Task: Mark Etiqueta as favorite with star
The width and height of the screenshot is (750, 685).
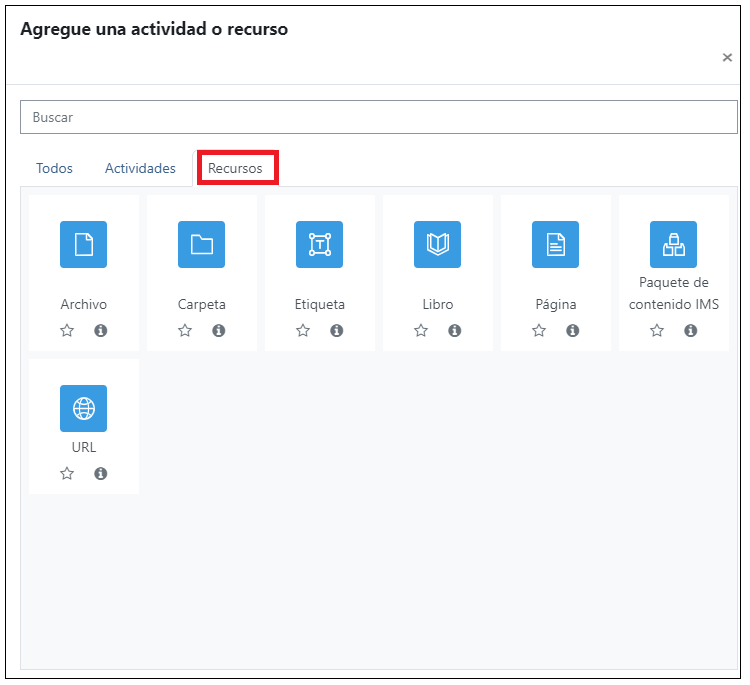Action: 303,331
